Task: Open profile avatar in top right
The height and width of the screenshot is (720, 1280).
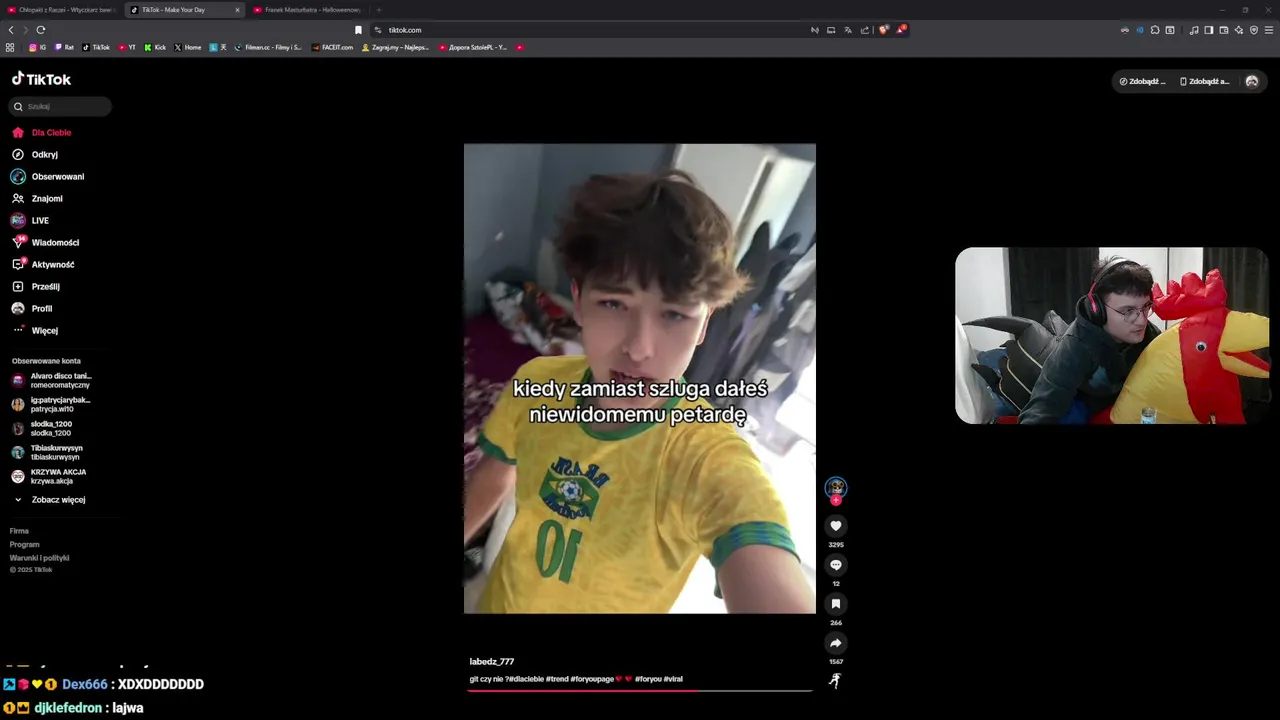Action: [1252, 81]
